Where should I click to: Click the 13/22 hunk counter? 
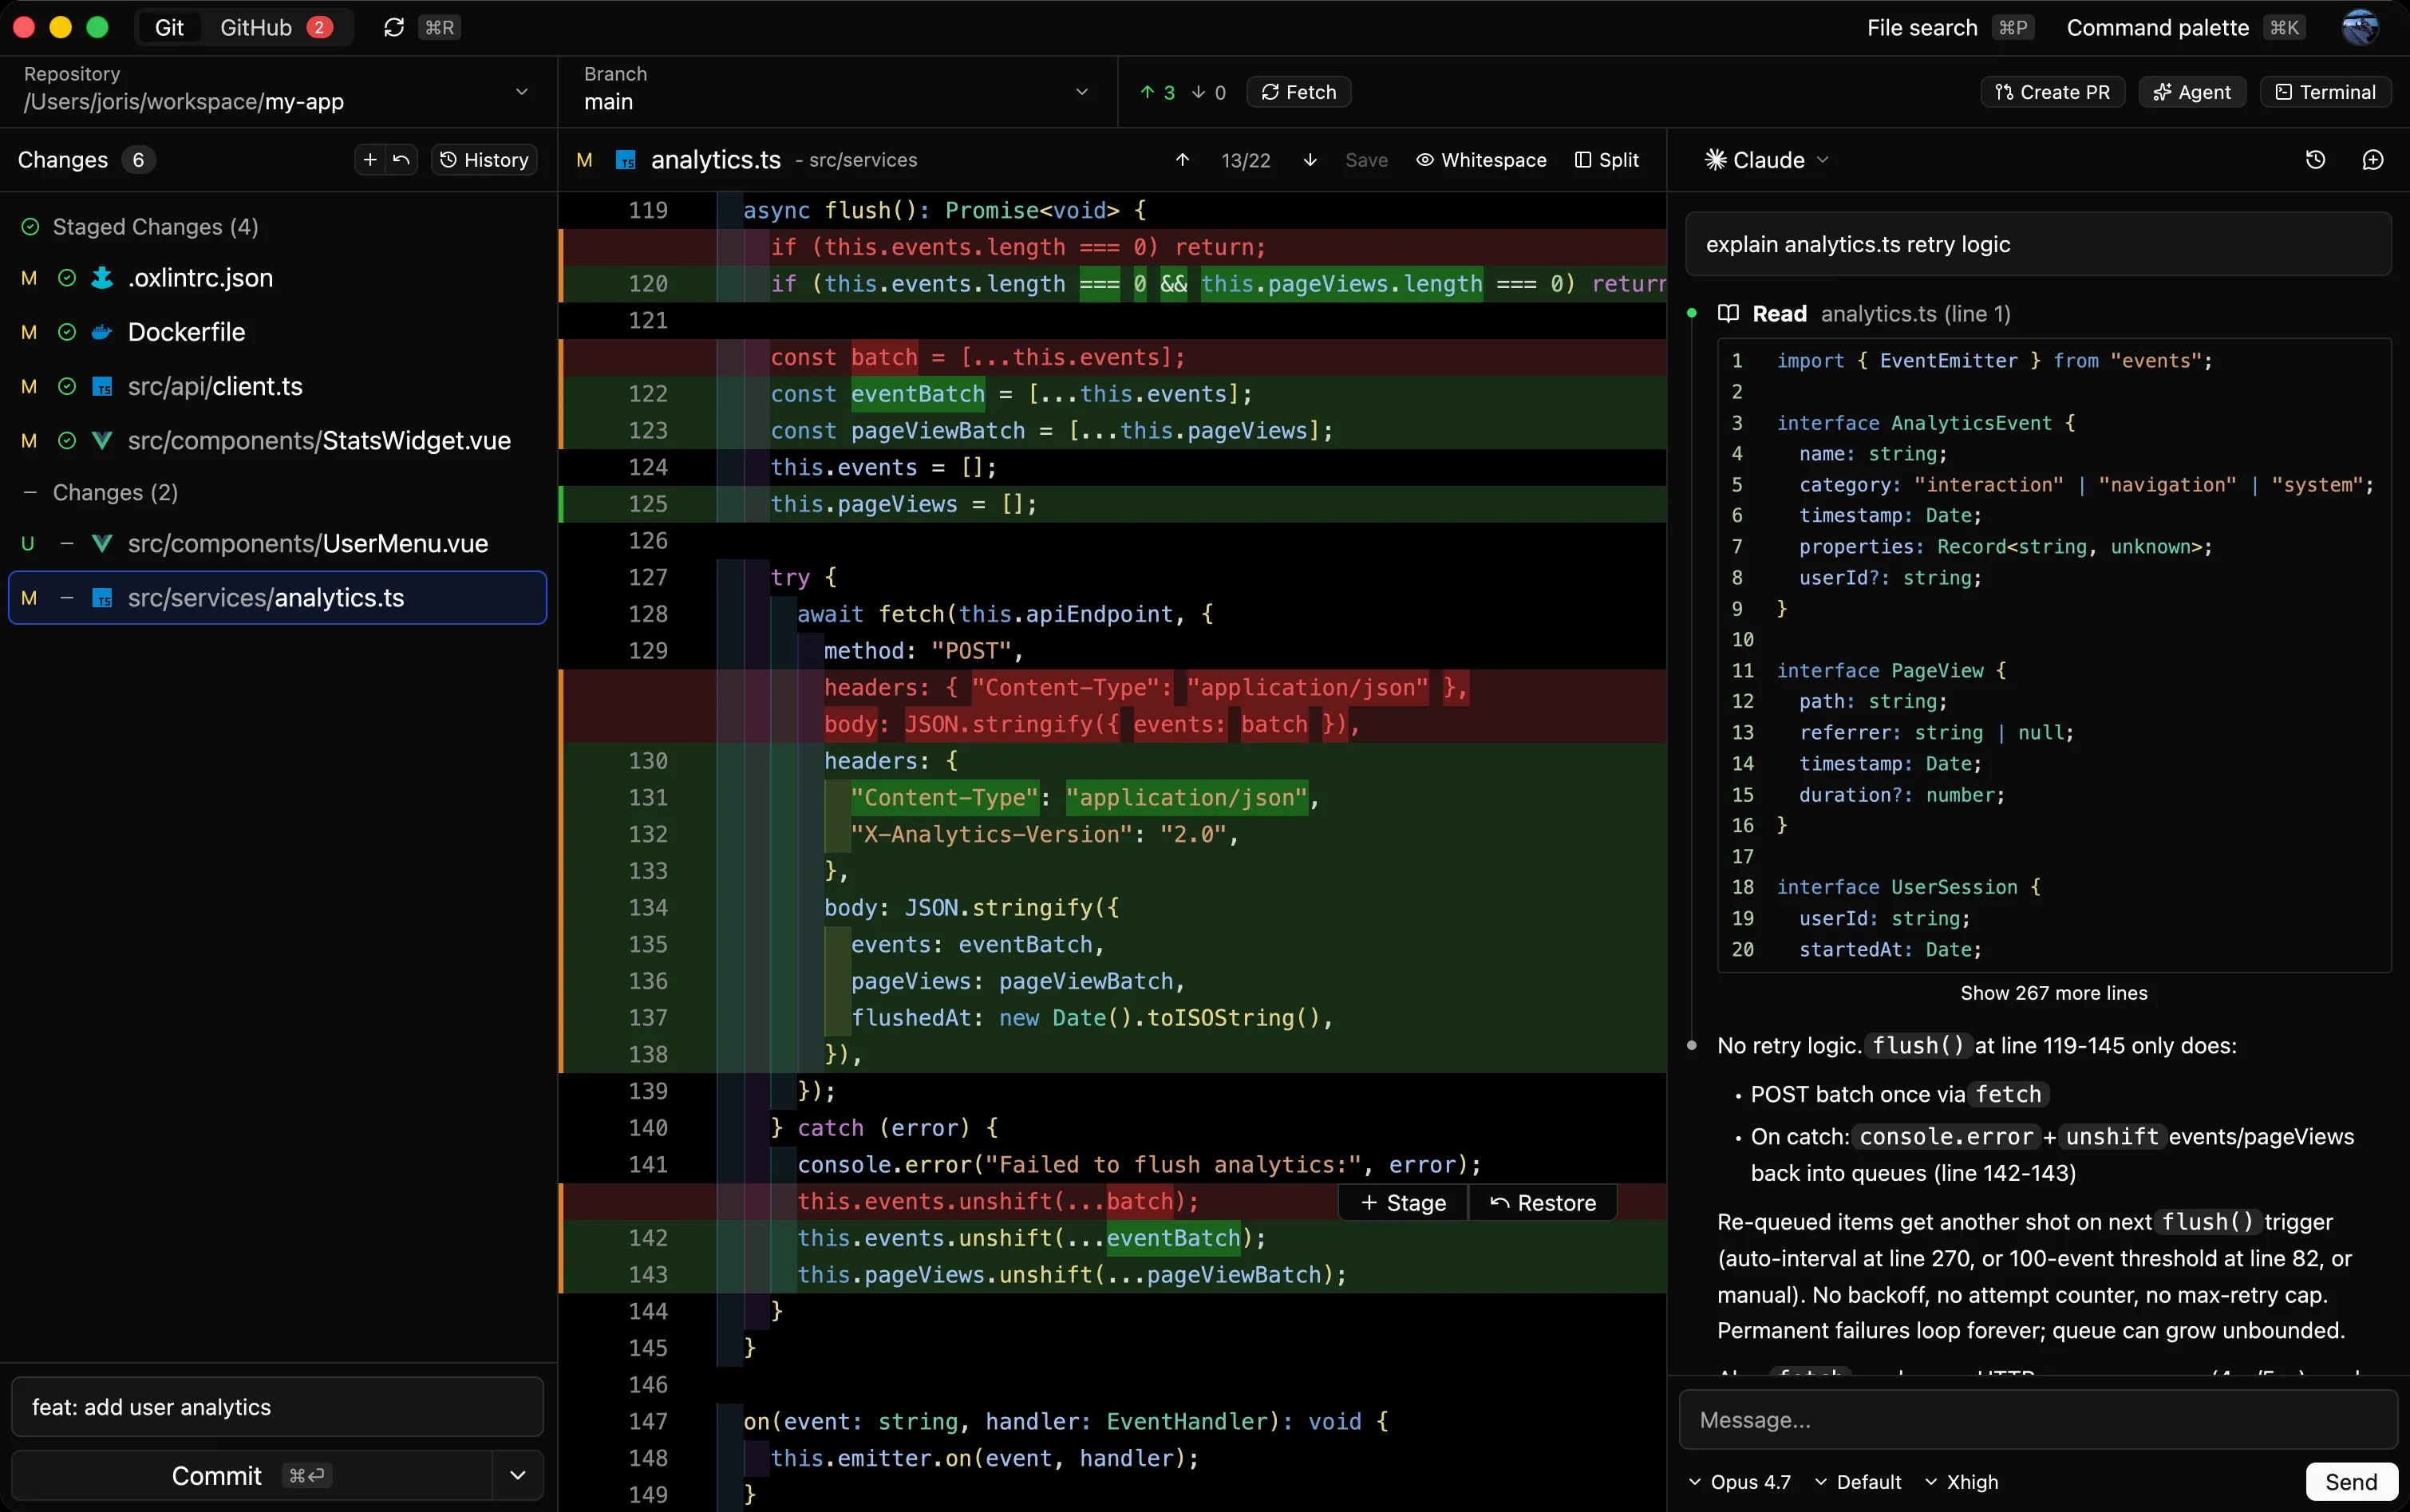coord(1245,160)
